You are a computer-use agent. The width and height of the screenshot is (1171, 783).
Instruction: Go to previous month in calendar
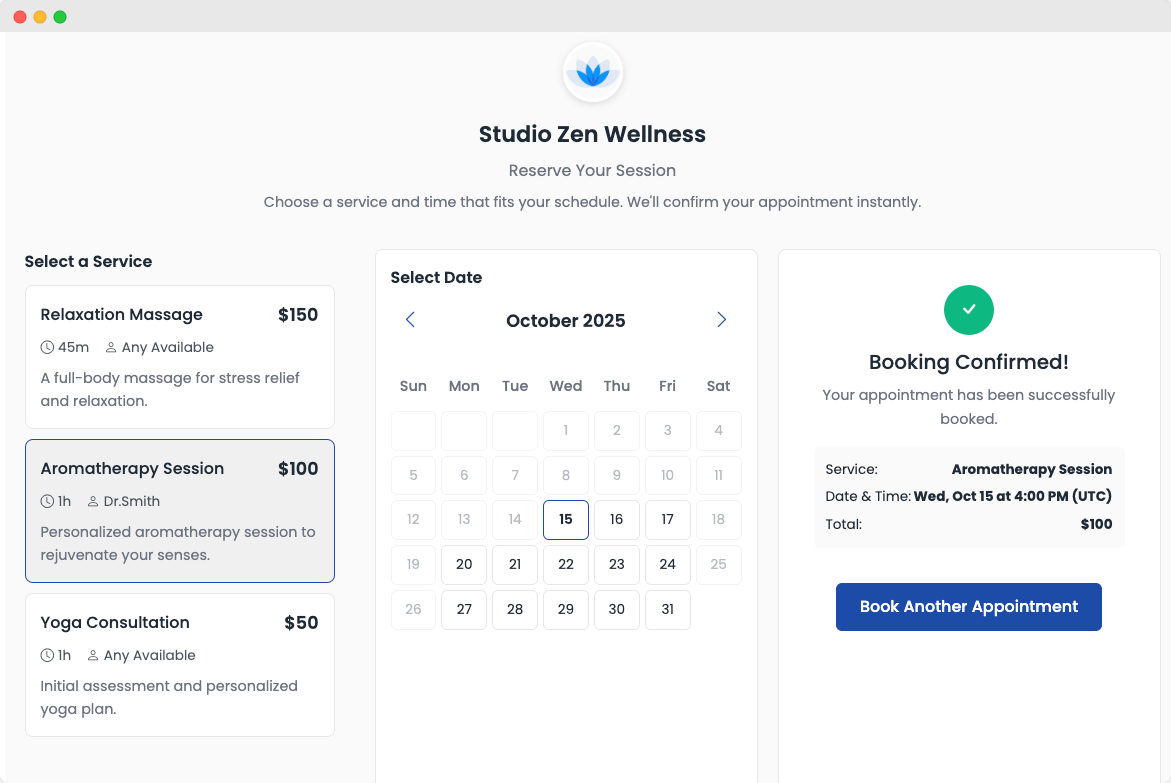pyautogui.click(x=410, y=320)
